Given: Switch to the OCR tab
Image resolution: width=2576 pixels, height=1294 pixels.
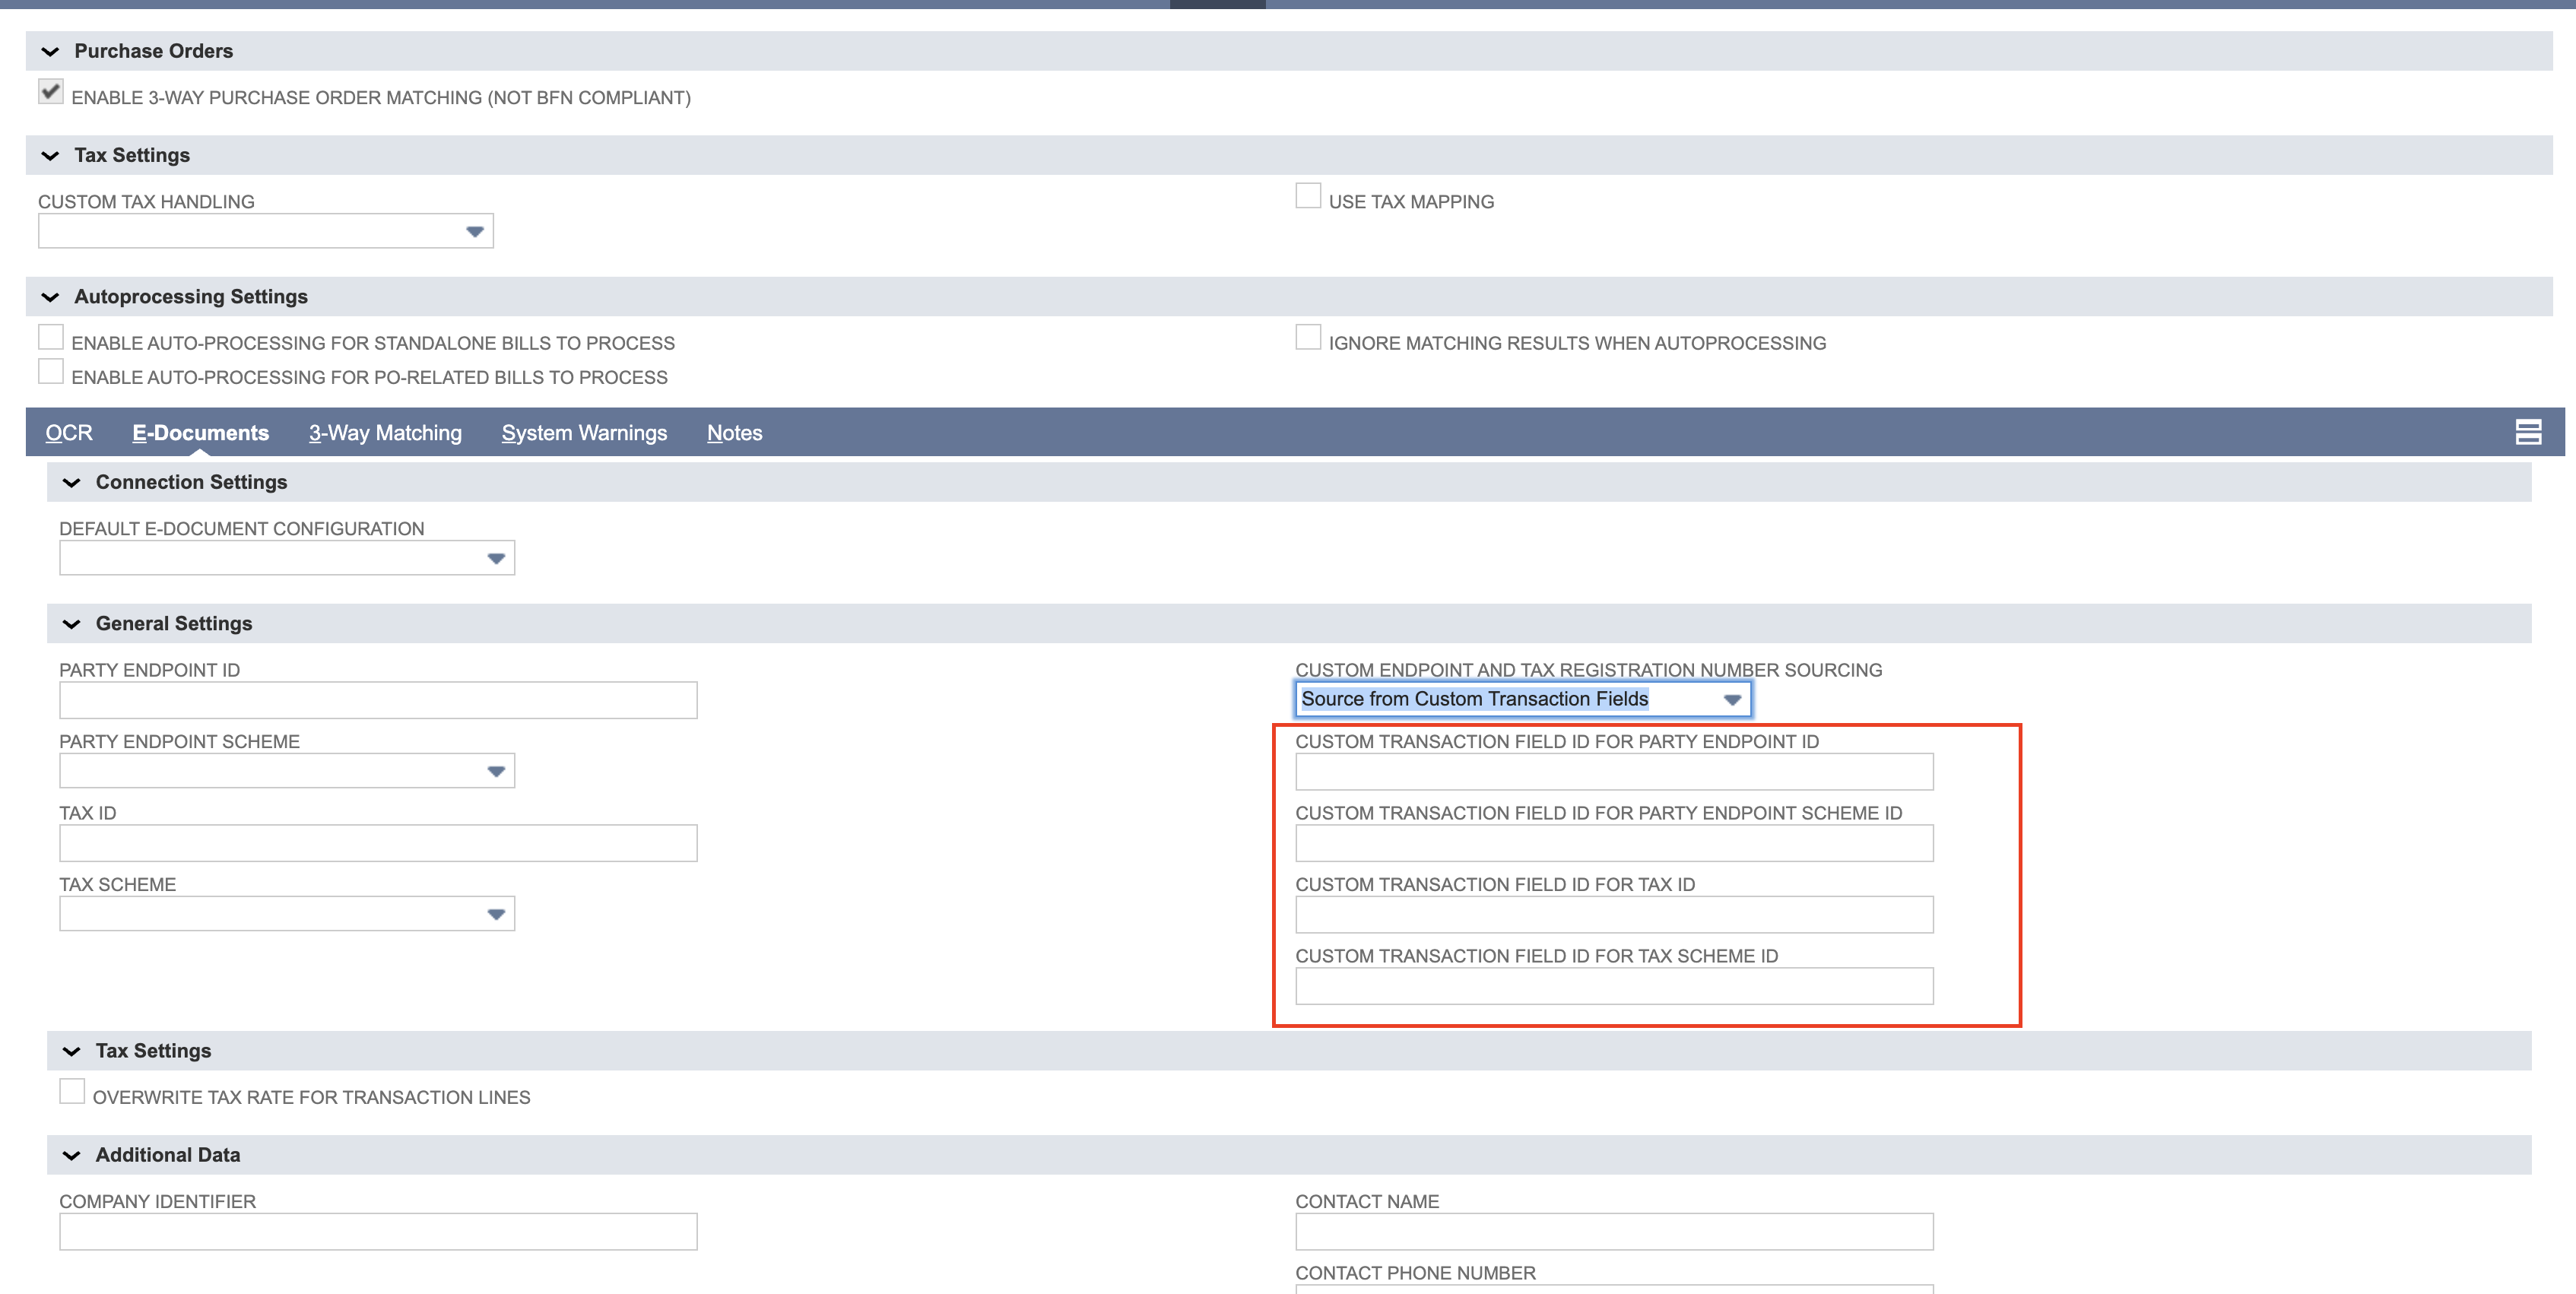Looking at the screenshot, I should [69, 433].
